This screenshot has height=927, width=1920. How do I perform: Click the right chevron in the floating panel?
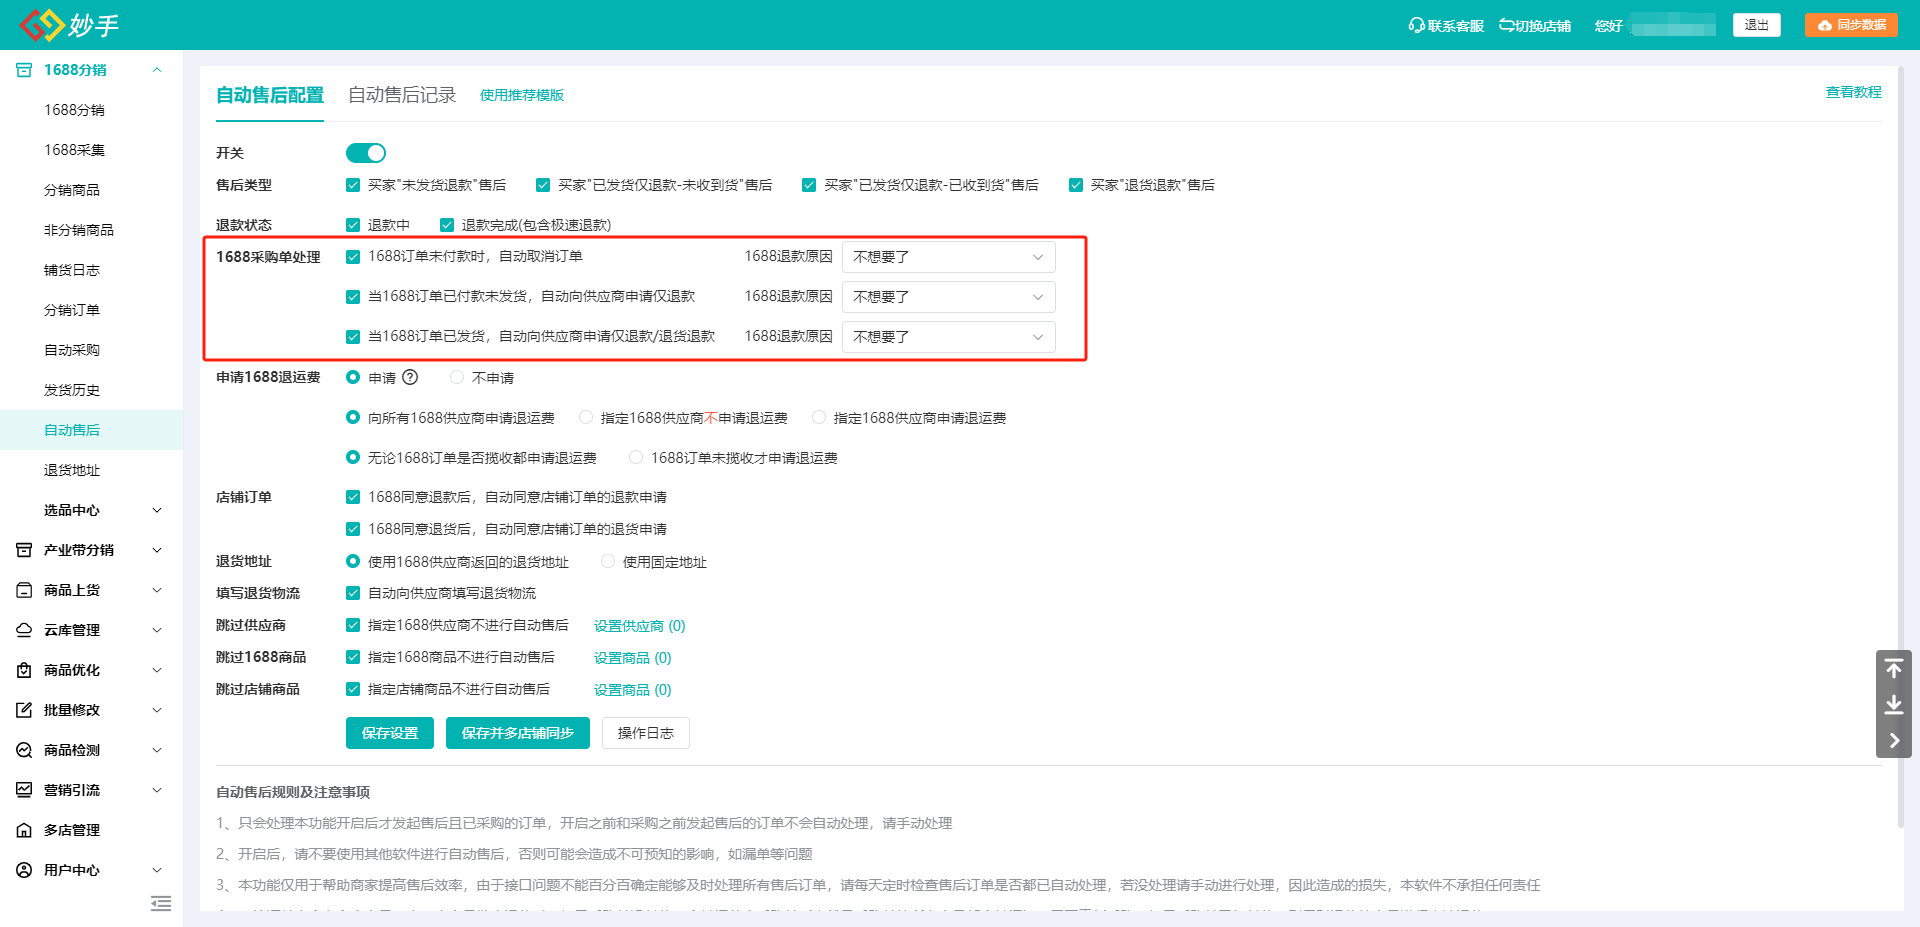click(x=1894, y=741)
